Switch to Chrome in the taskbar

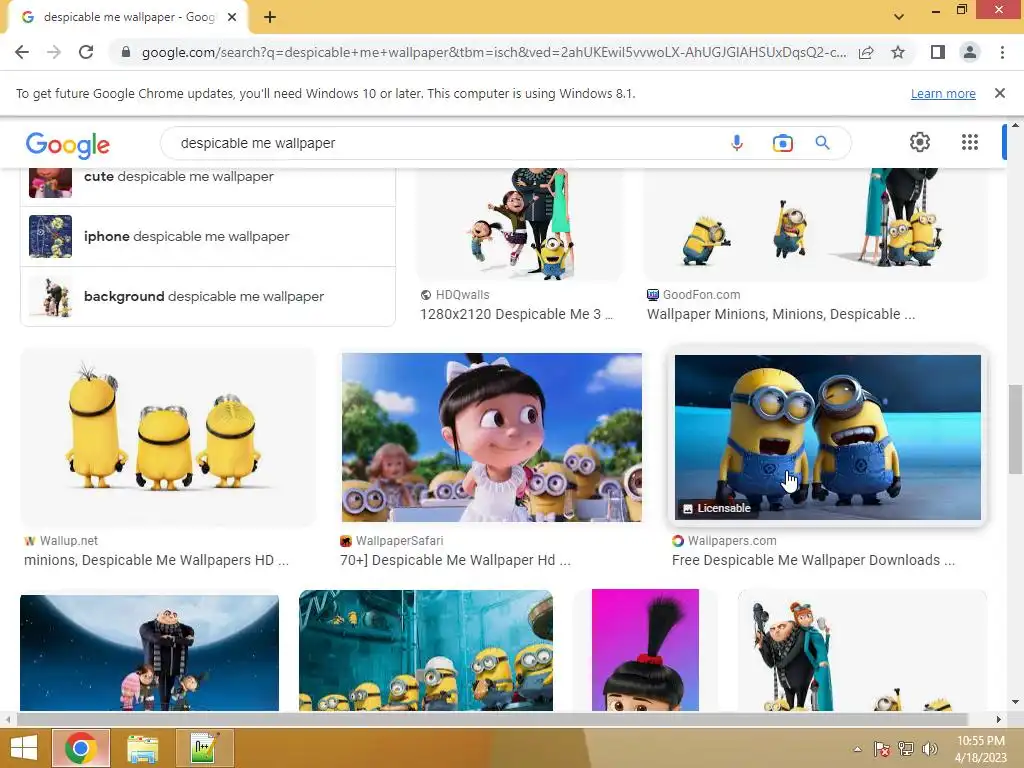click(x=81, y=748)
